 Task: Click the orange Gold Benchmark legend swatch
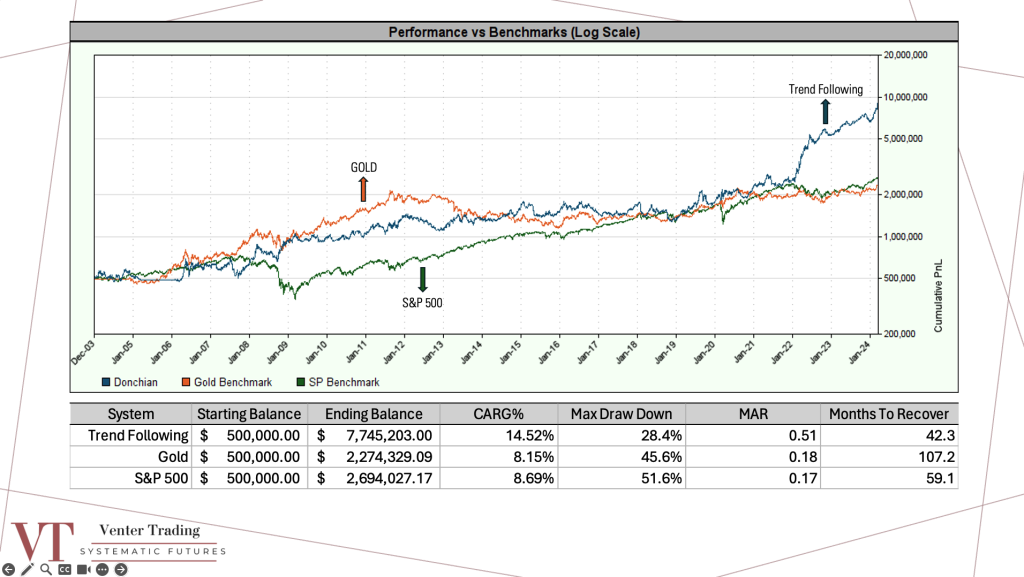click(x=185, y=382)
